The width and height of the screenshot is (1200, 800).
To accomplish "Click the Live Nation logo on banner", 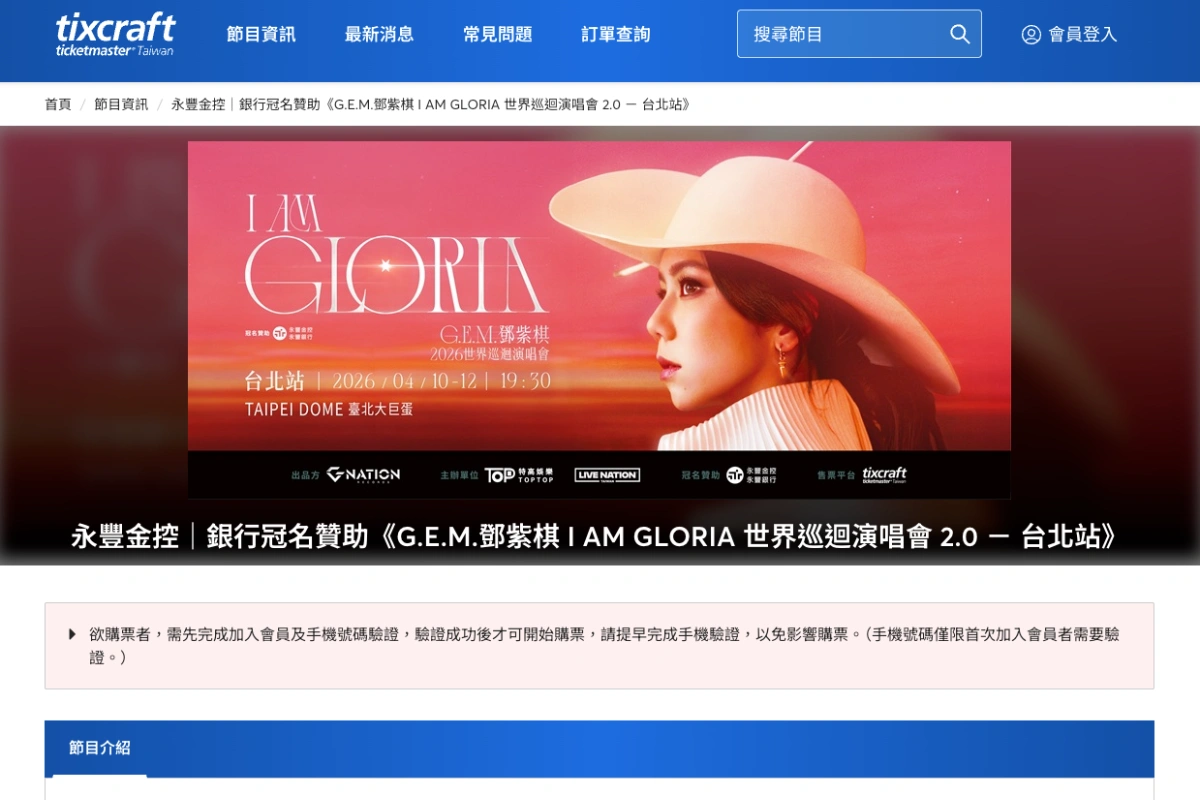I will [x=607, y=475].
